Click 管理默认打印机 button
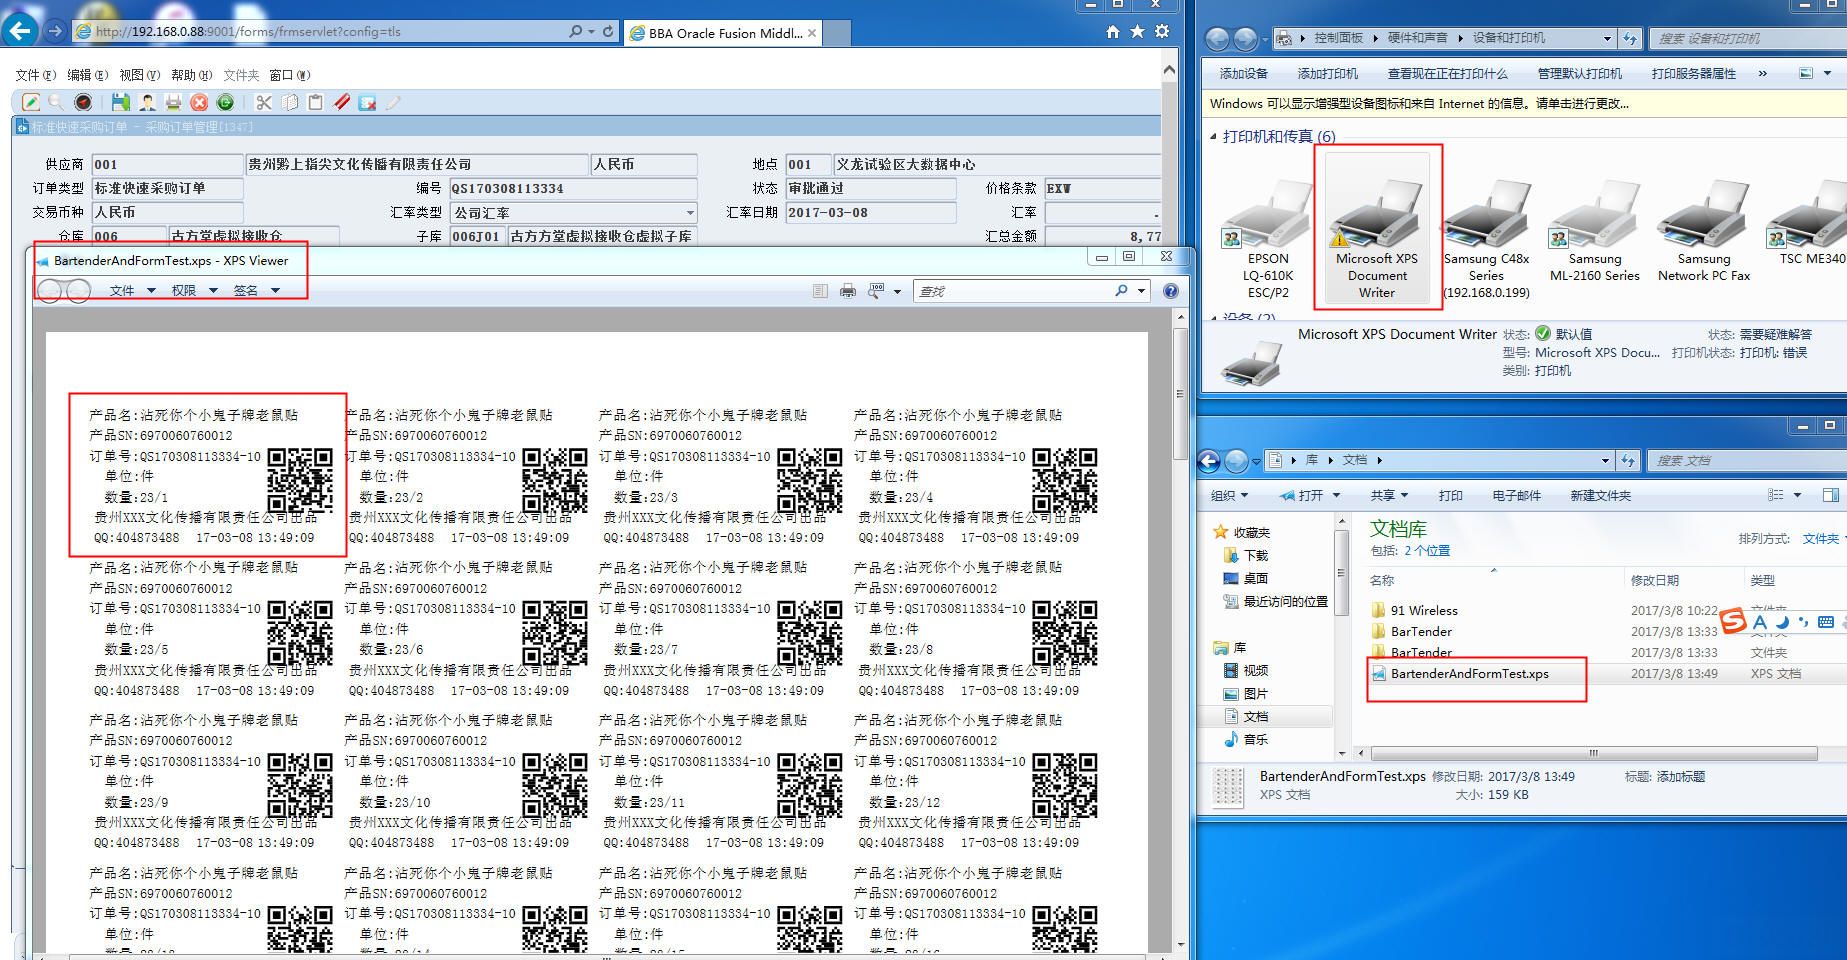 1580,73
